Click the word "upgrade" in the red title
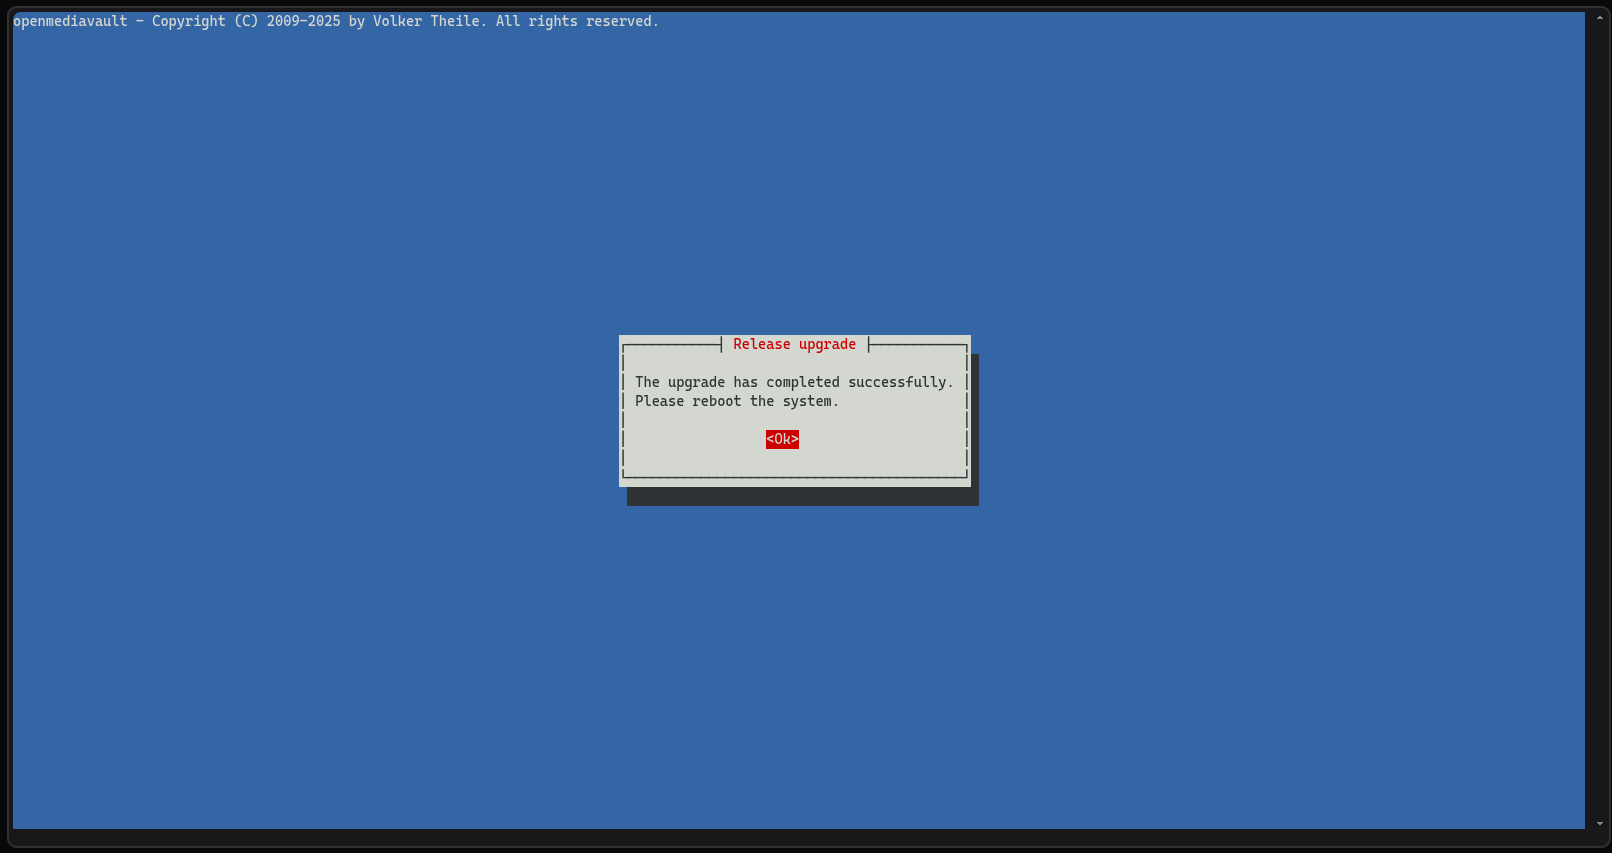 pyautogui.click(x=827, y=344)
